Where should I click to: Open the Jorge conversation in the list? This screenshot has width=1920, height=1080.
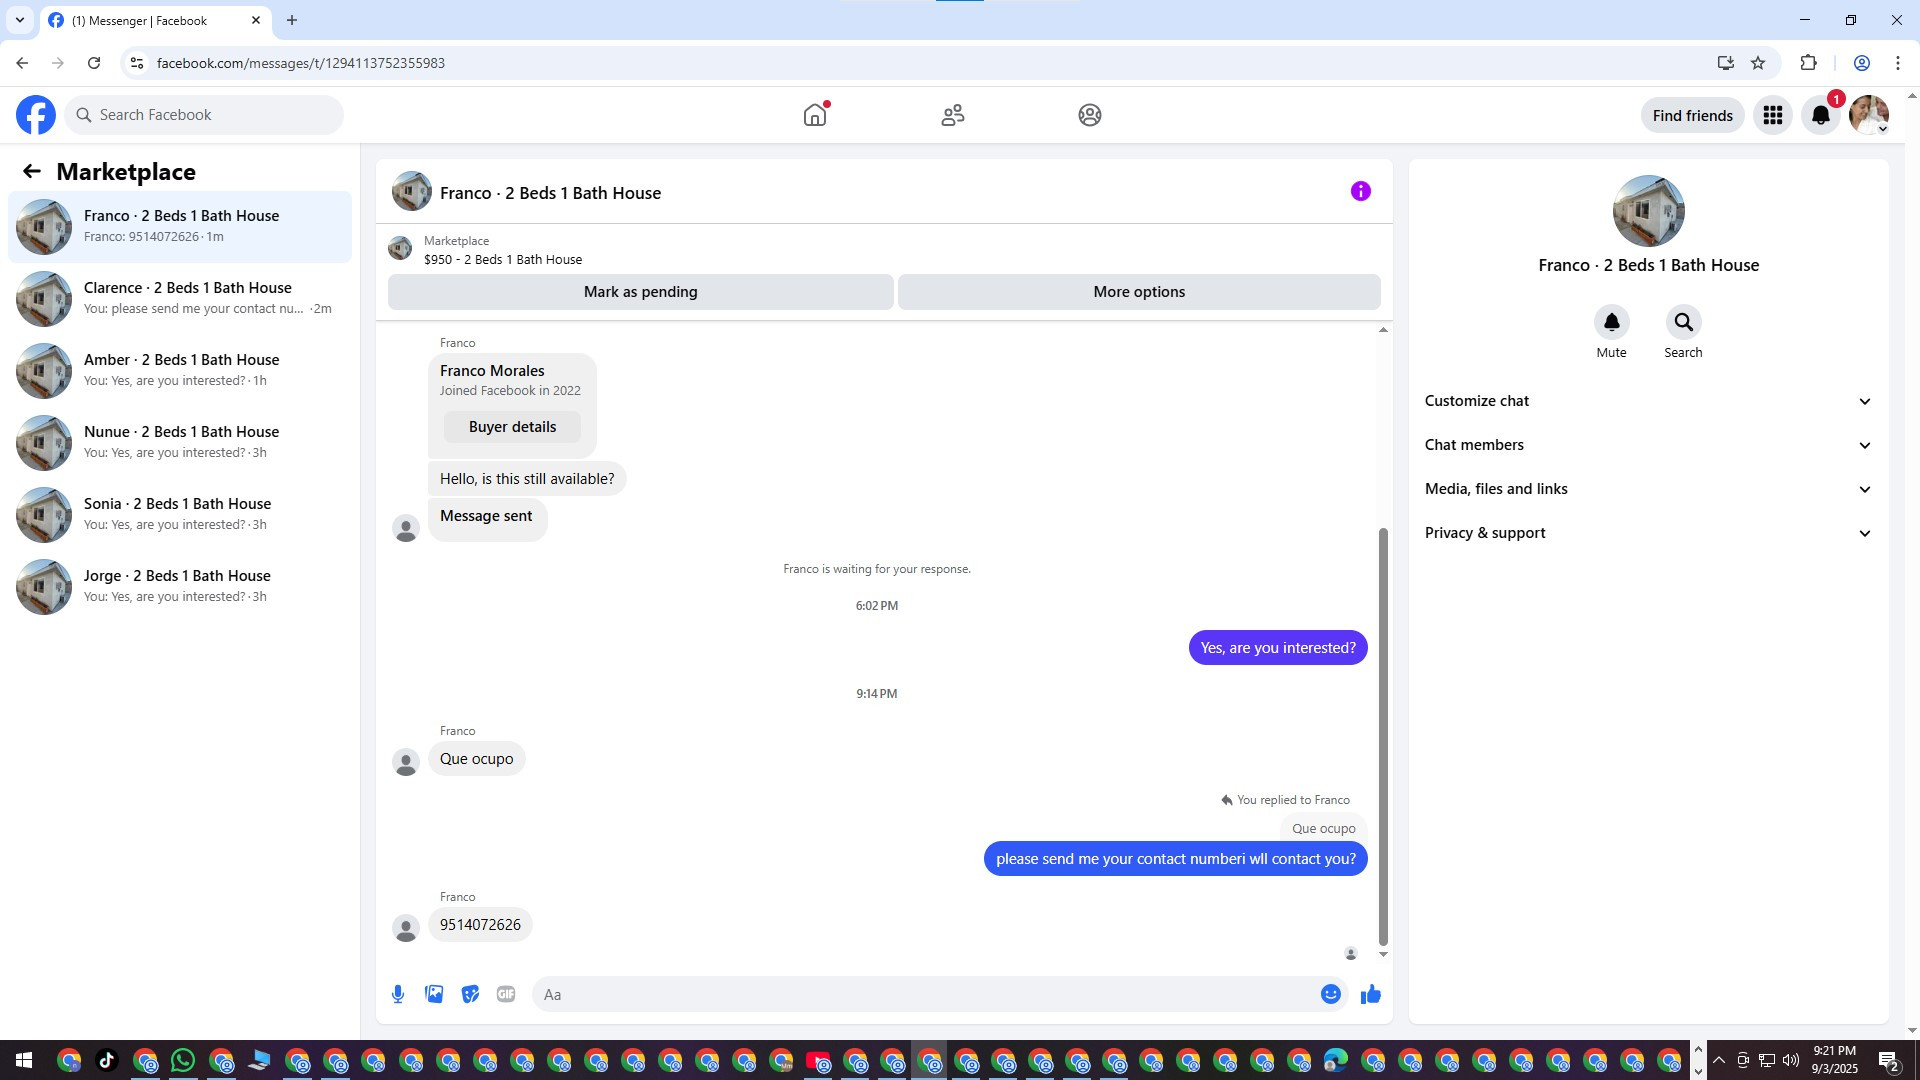180,587
